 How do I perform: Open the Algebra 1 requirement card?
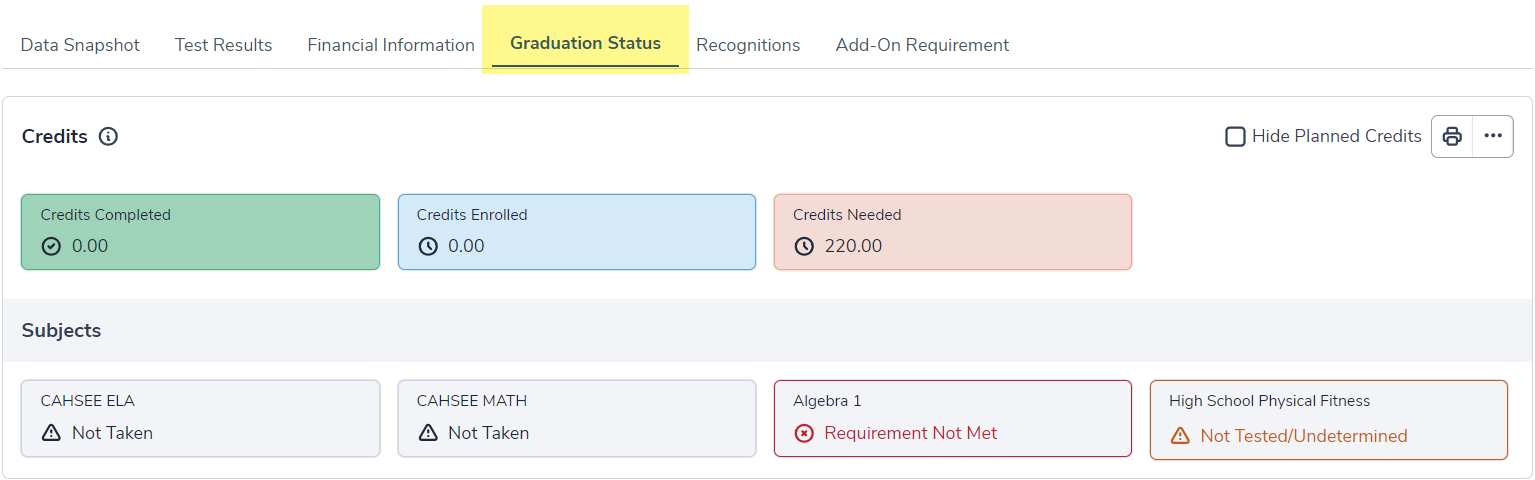coord(952,418)
